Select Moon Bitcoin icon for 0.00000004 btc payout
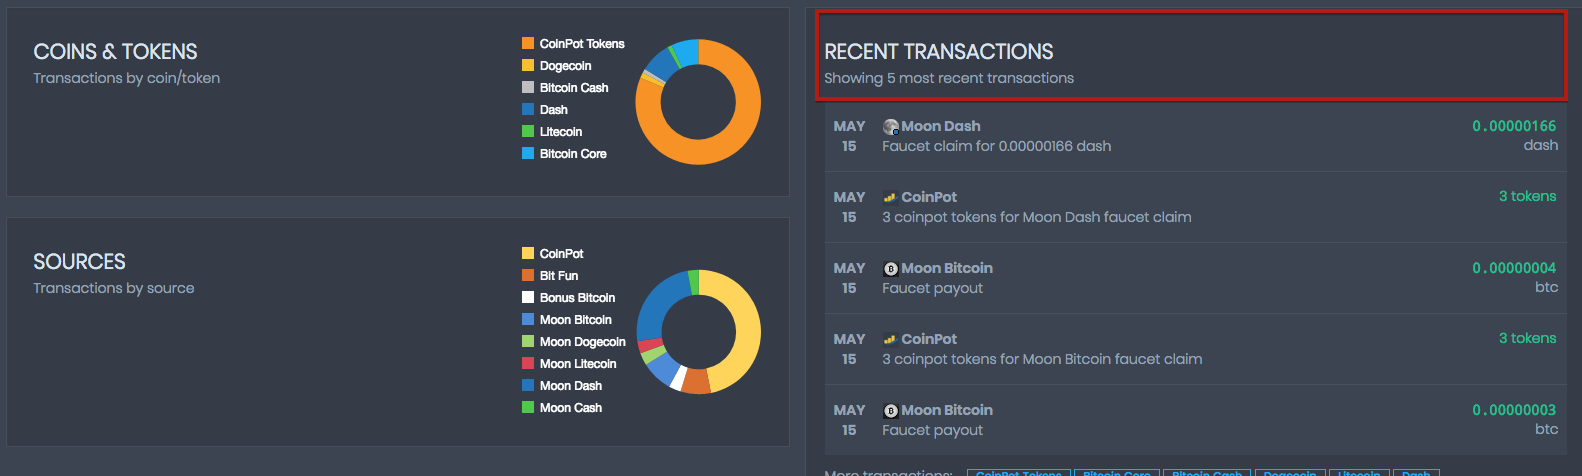This screenshot has height=476, width=1582. (x=891, y=269)
